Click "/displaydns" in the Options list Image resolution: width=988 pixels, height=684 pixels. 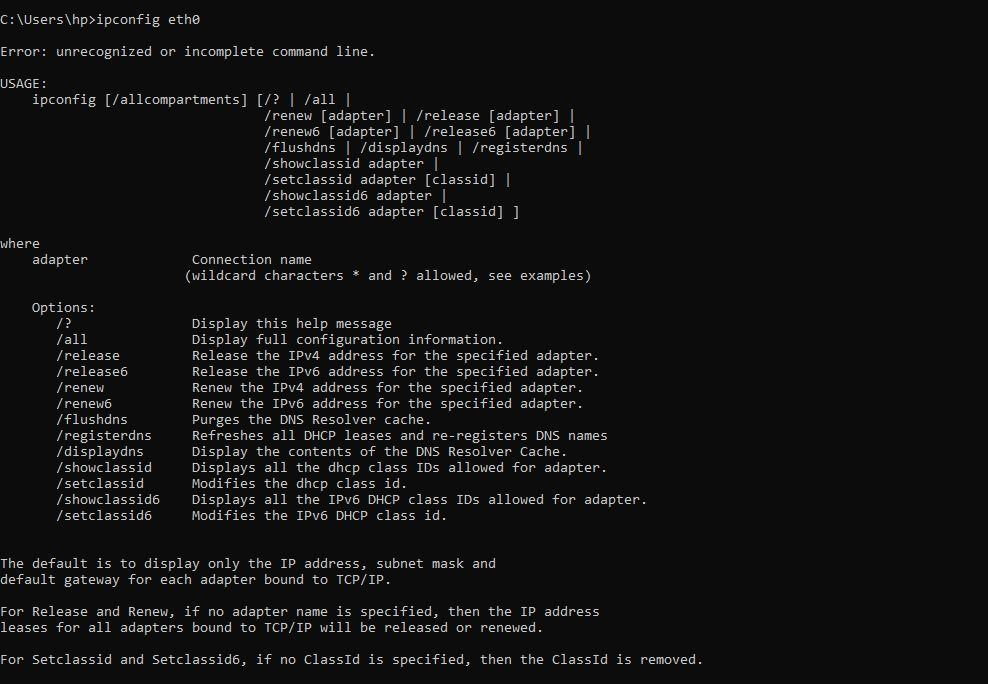coord(100,452)
